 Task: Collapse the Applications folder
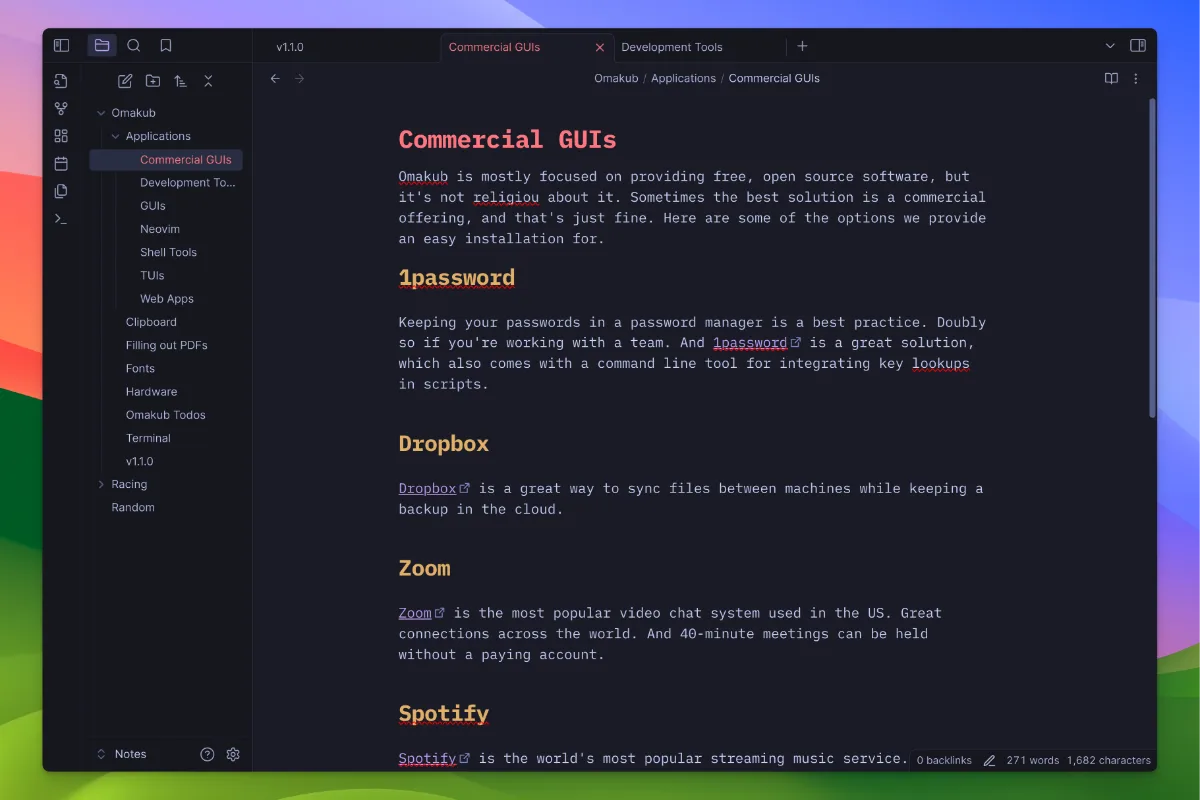coord(116,136)
